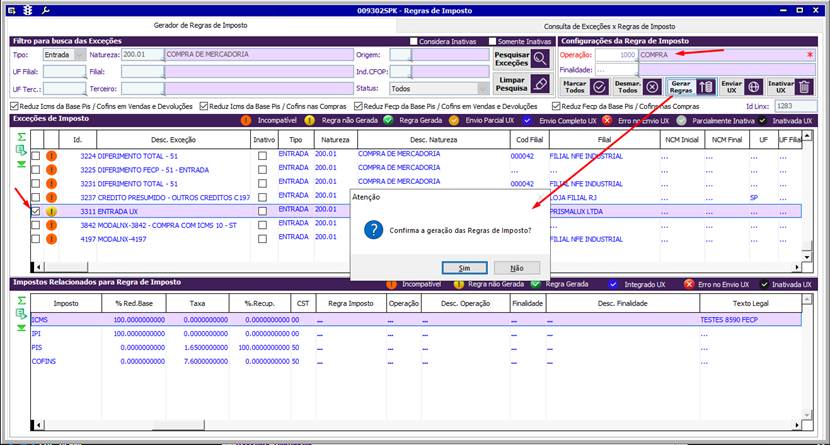Clear filters with Limpar Pesquisa eraser
This screenshot has height=445, width=830.
point(522,84)
